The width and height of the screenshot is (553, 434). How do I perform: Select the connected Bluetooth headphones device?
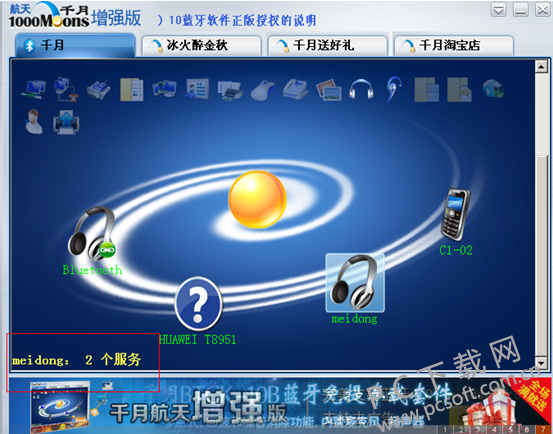point(92,234)
